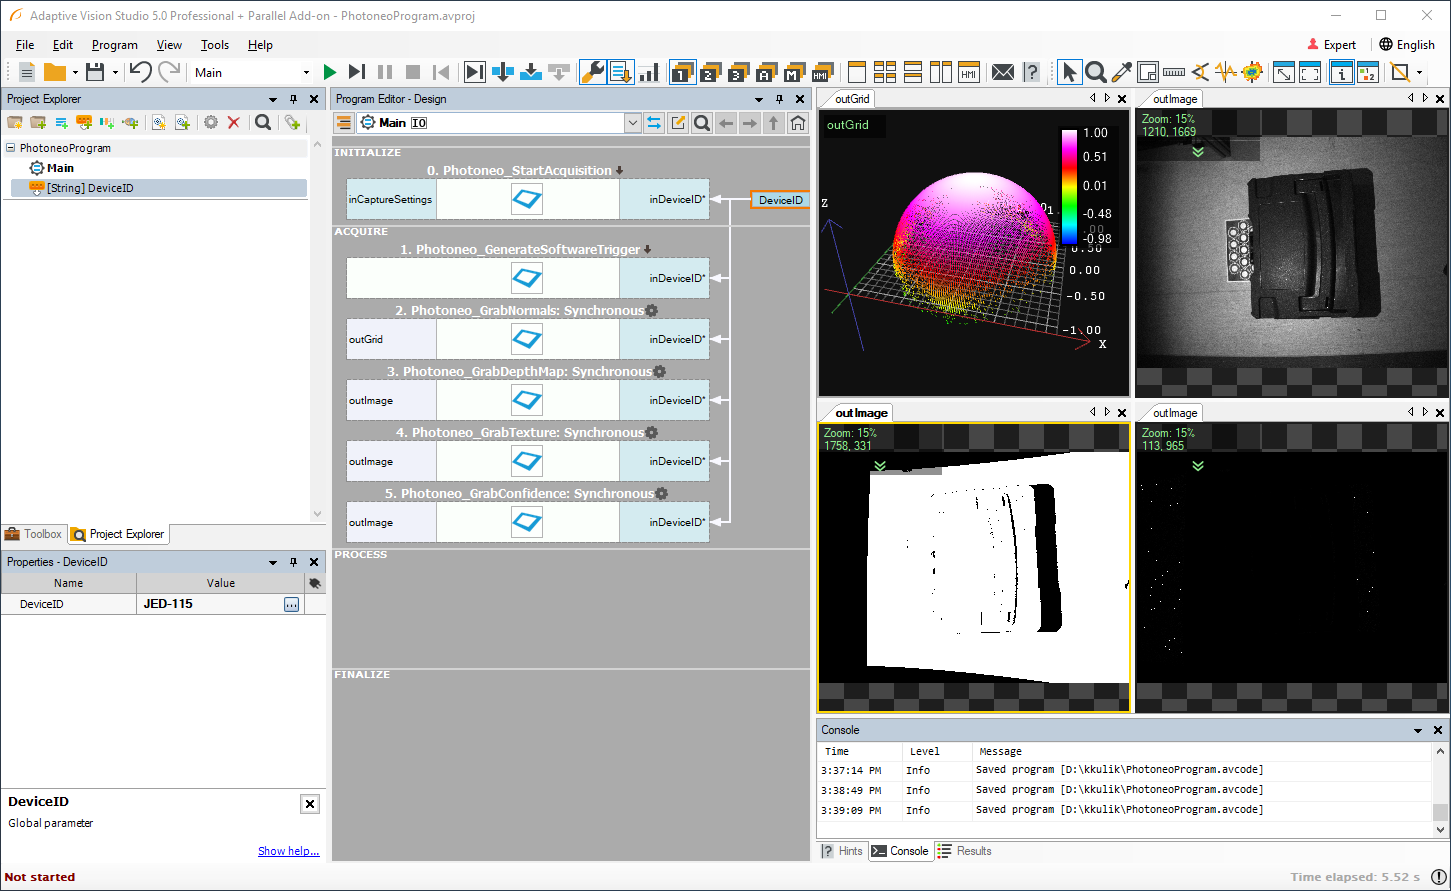Open the Main program dropdown in toolbar
Screen dimensions: 1451x891
[x=306, y=72]
